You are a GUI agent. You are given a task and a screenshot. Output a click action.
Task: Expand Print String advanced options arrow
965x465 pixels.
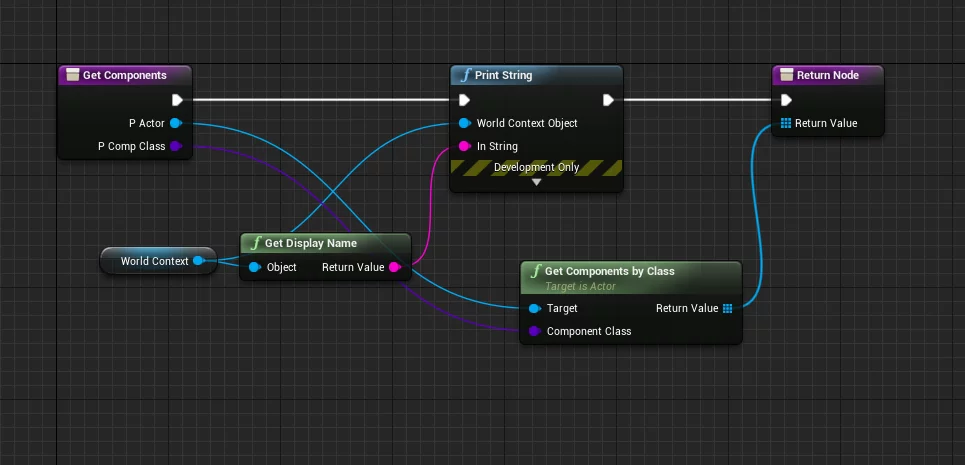click(x=536, y=182)
